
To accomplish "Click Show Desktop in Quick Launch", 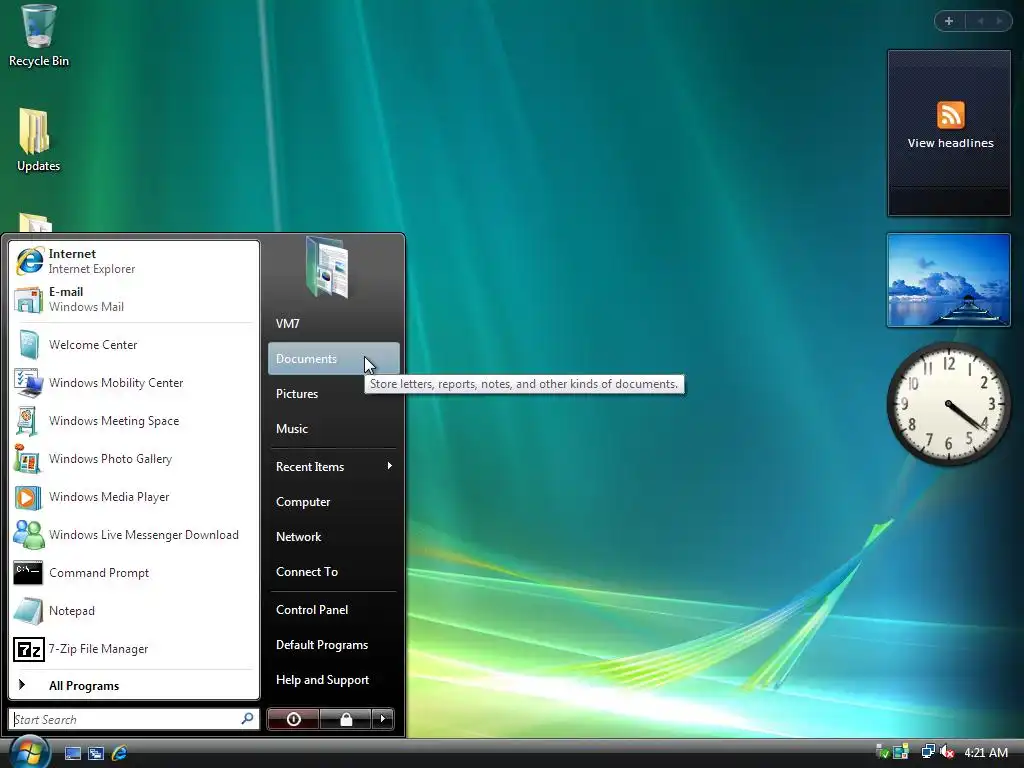I will click(73, 753).
